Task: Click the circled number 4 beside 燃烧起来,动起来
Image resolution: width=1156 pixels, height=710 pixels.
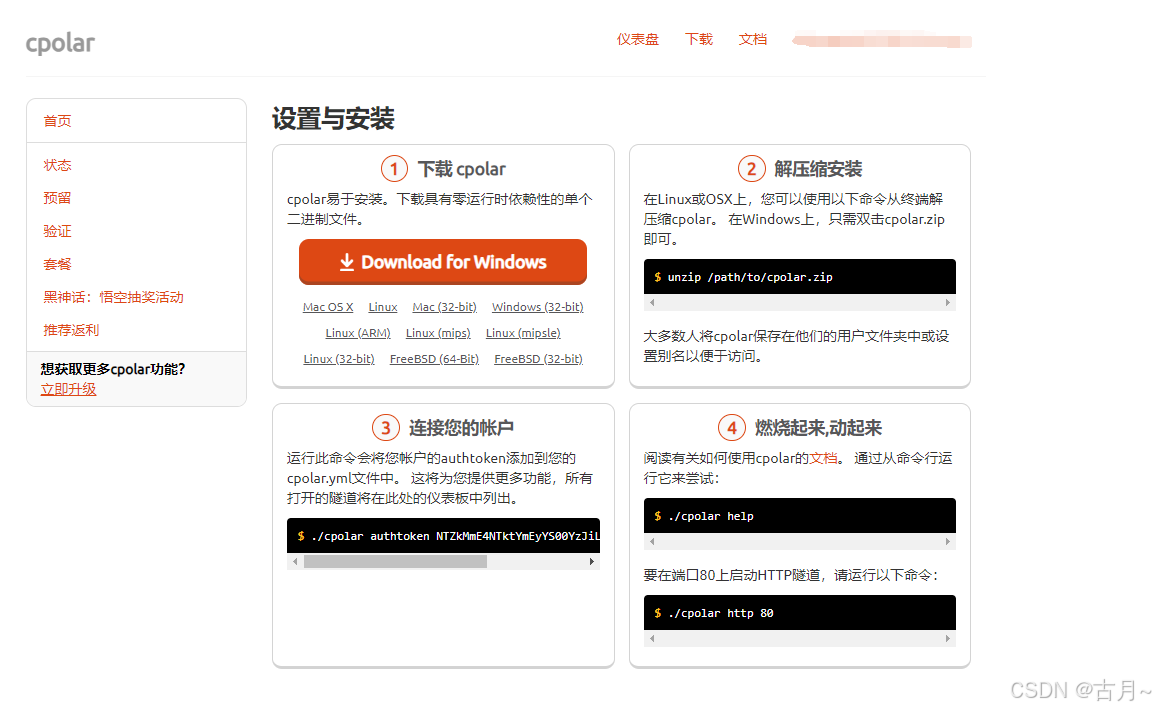Action: pyautogui.click(x=731, y=427)
